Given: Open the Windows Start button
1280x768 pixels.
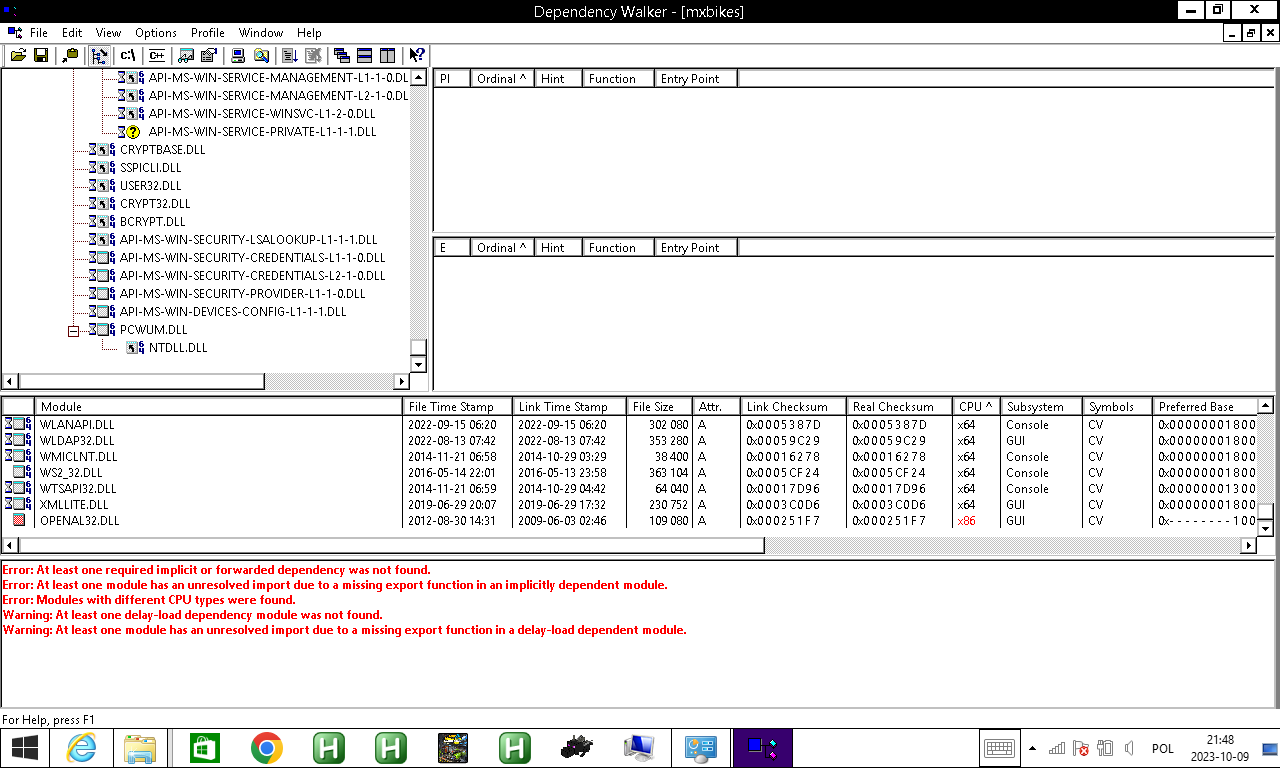Looking at the screenshot, I should pyautogui.click(x=24, y=748).
